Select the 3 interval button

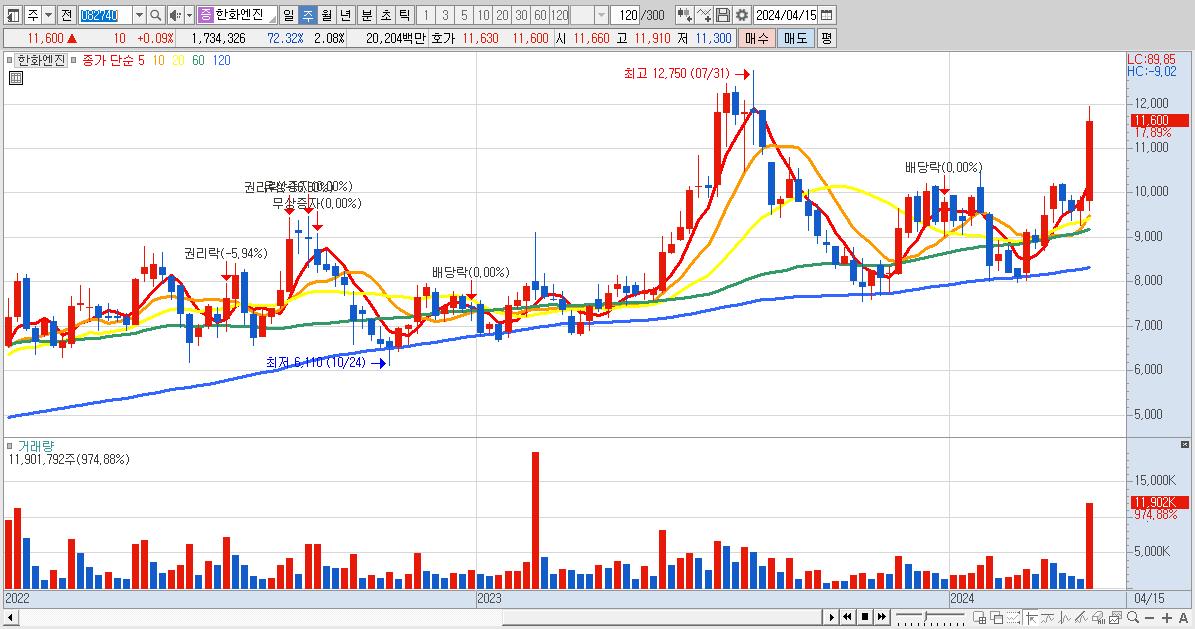point(445,14)
